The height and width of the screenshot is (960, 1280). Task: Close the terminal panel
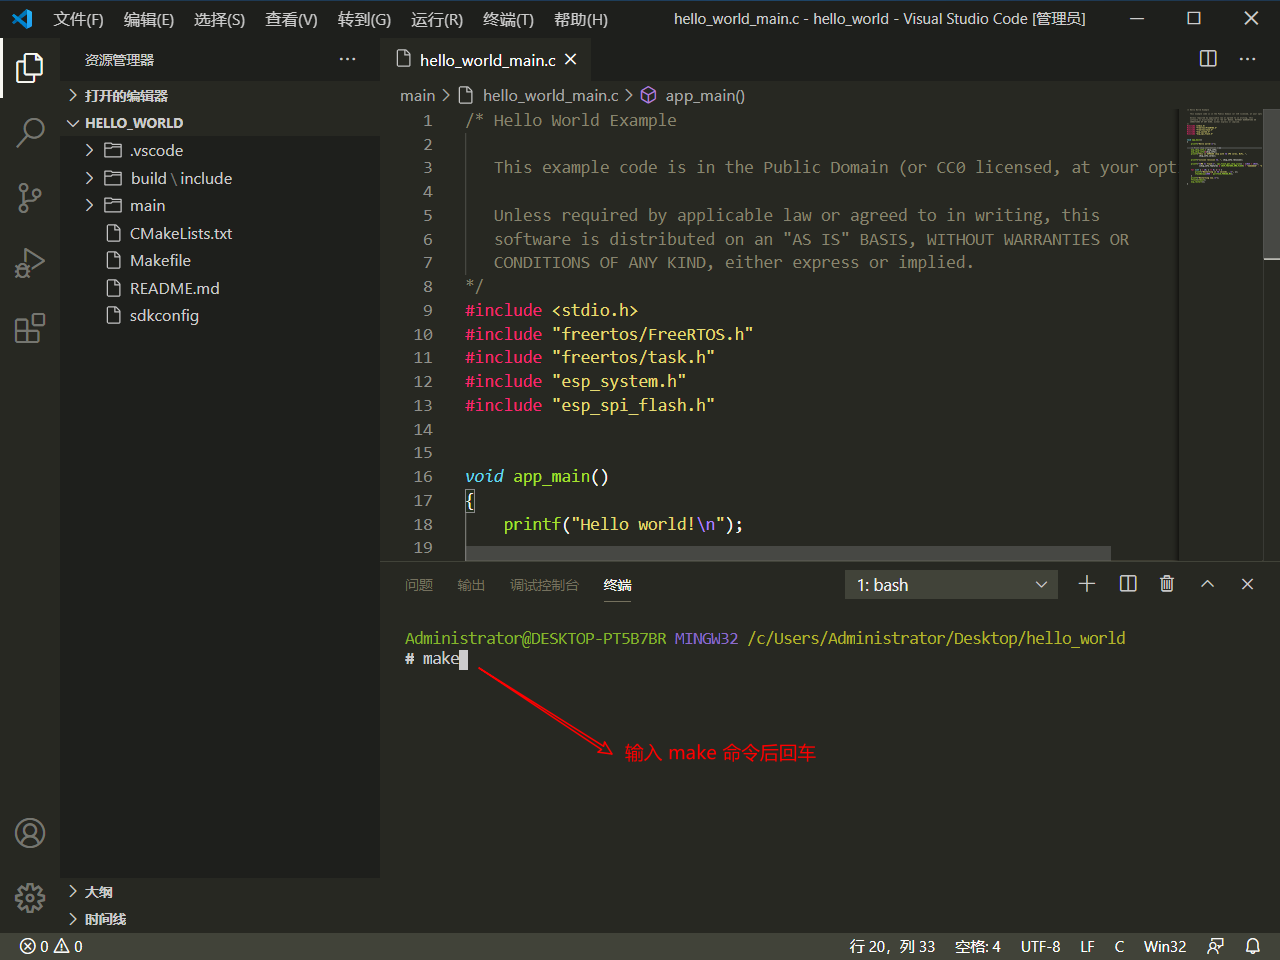[1247, 584]
